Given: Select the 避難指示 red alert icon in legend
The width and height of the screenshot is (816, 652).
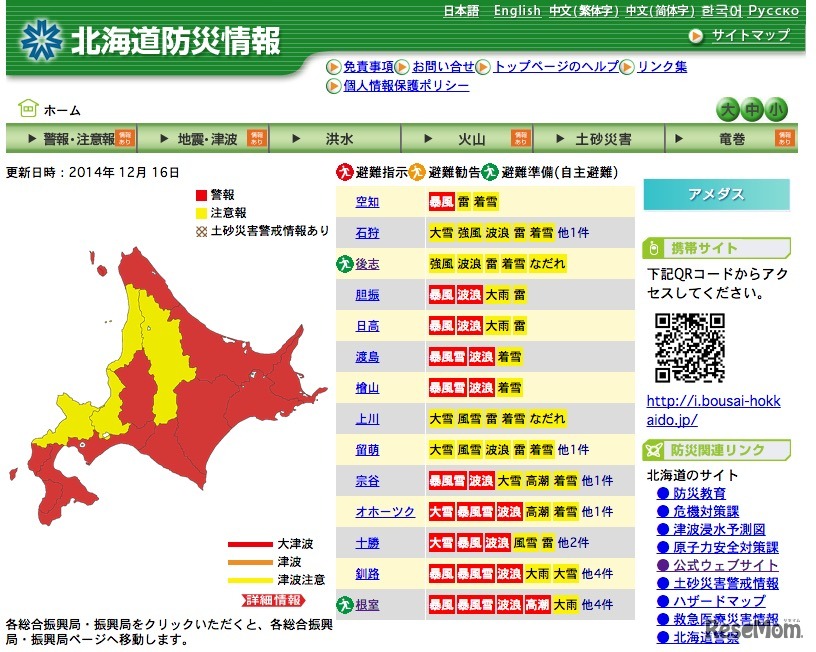Looking at the screenshot, I should pyautogui.click(x=343, y=171).
